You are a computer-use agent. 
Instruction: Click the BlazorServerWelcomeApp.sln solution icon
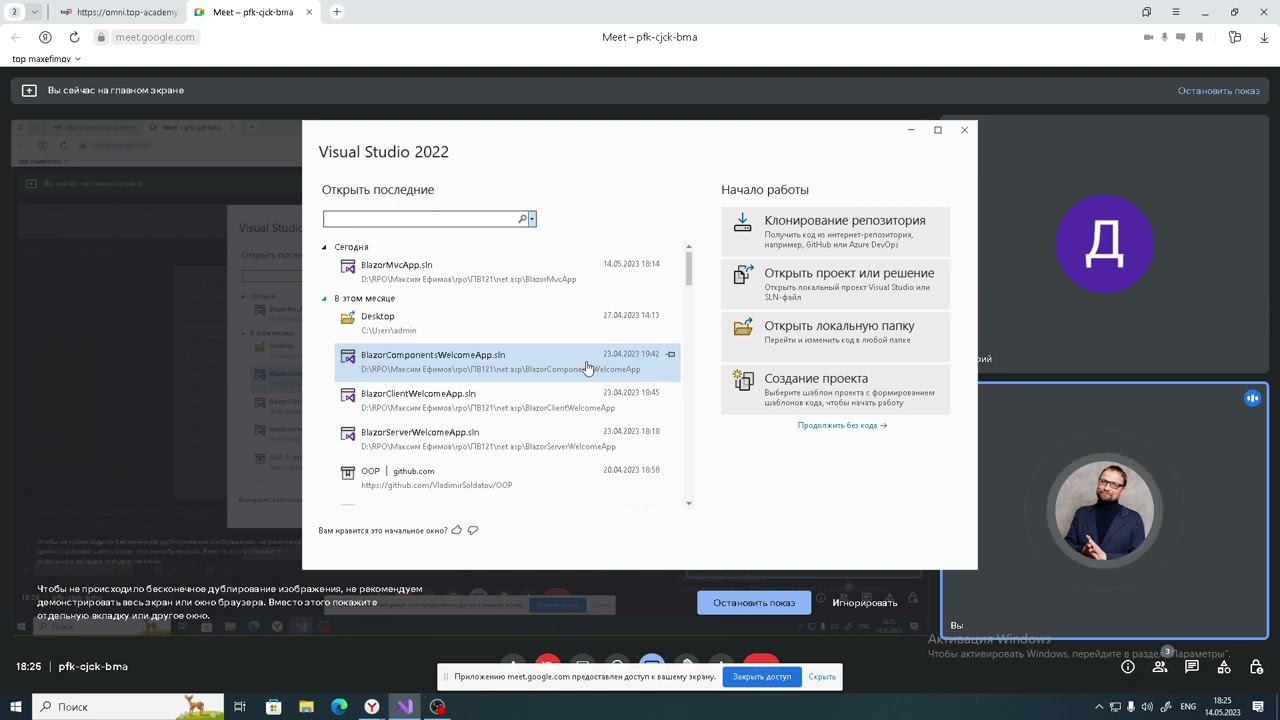click(x=348, y=434)
